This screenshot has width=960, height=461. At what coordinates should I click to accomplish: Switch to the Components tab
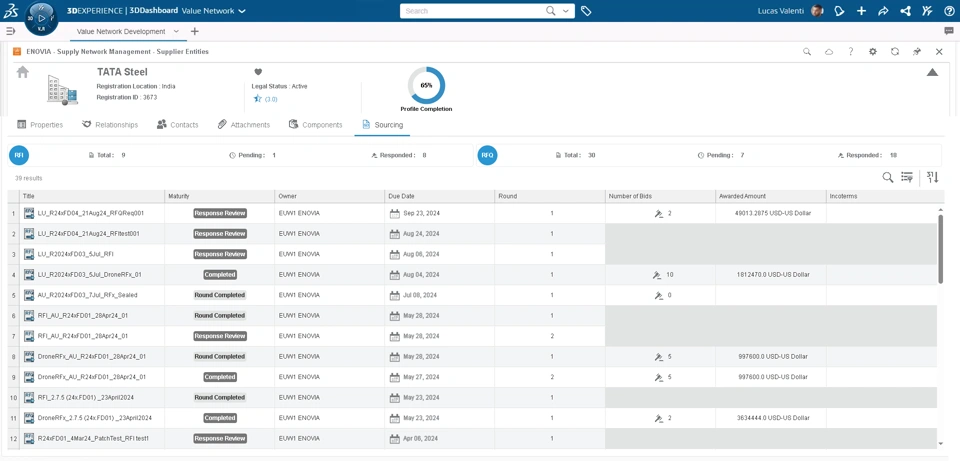tap(315, 125)
